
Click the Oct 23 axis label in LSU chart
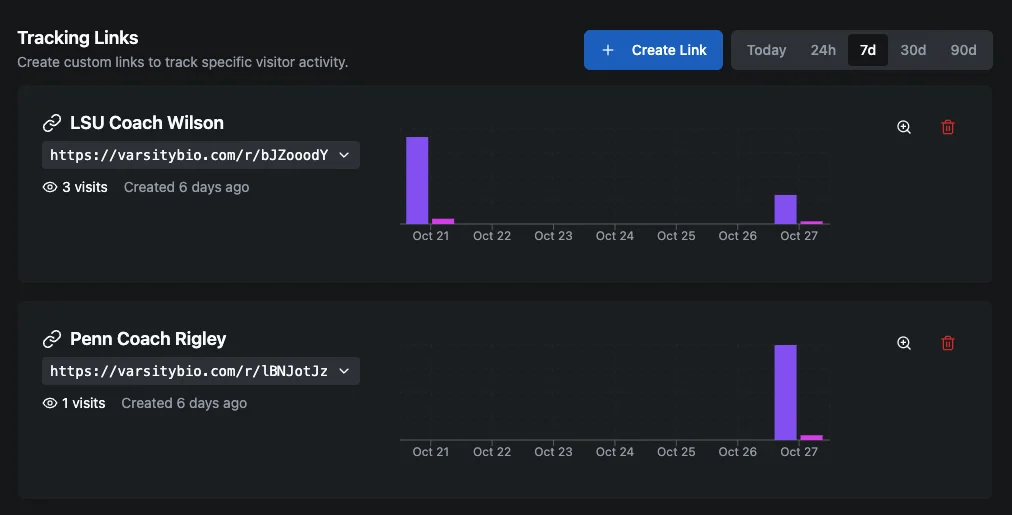553,236
